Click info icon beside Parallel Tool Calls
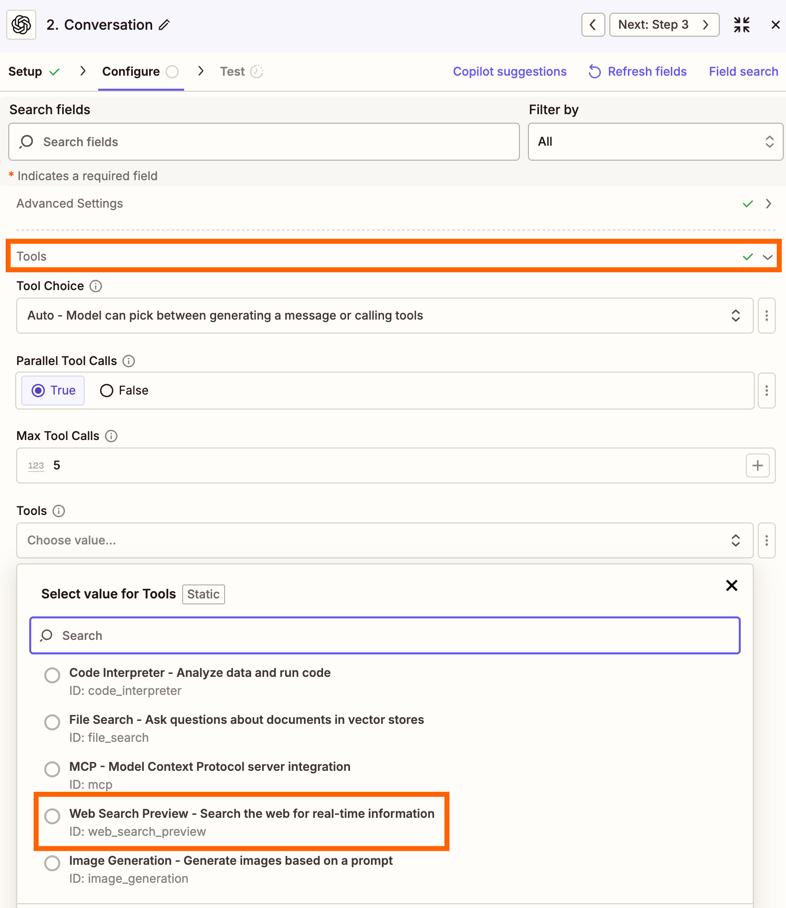This screenshot has height=908, width=786. (x=129, y=361)
